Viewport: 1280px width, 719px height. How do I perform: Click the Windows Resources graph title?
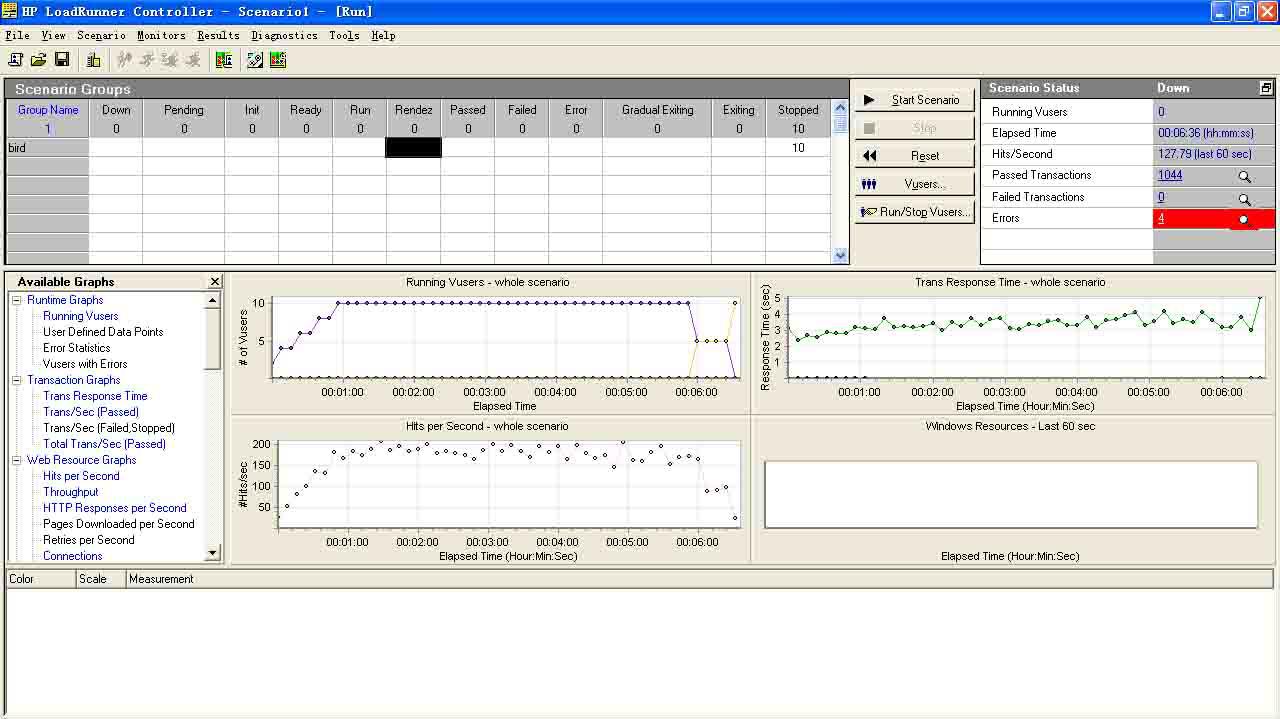(1010, 426)
